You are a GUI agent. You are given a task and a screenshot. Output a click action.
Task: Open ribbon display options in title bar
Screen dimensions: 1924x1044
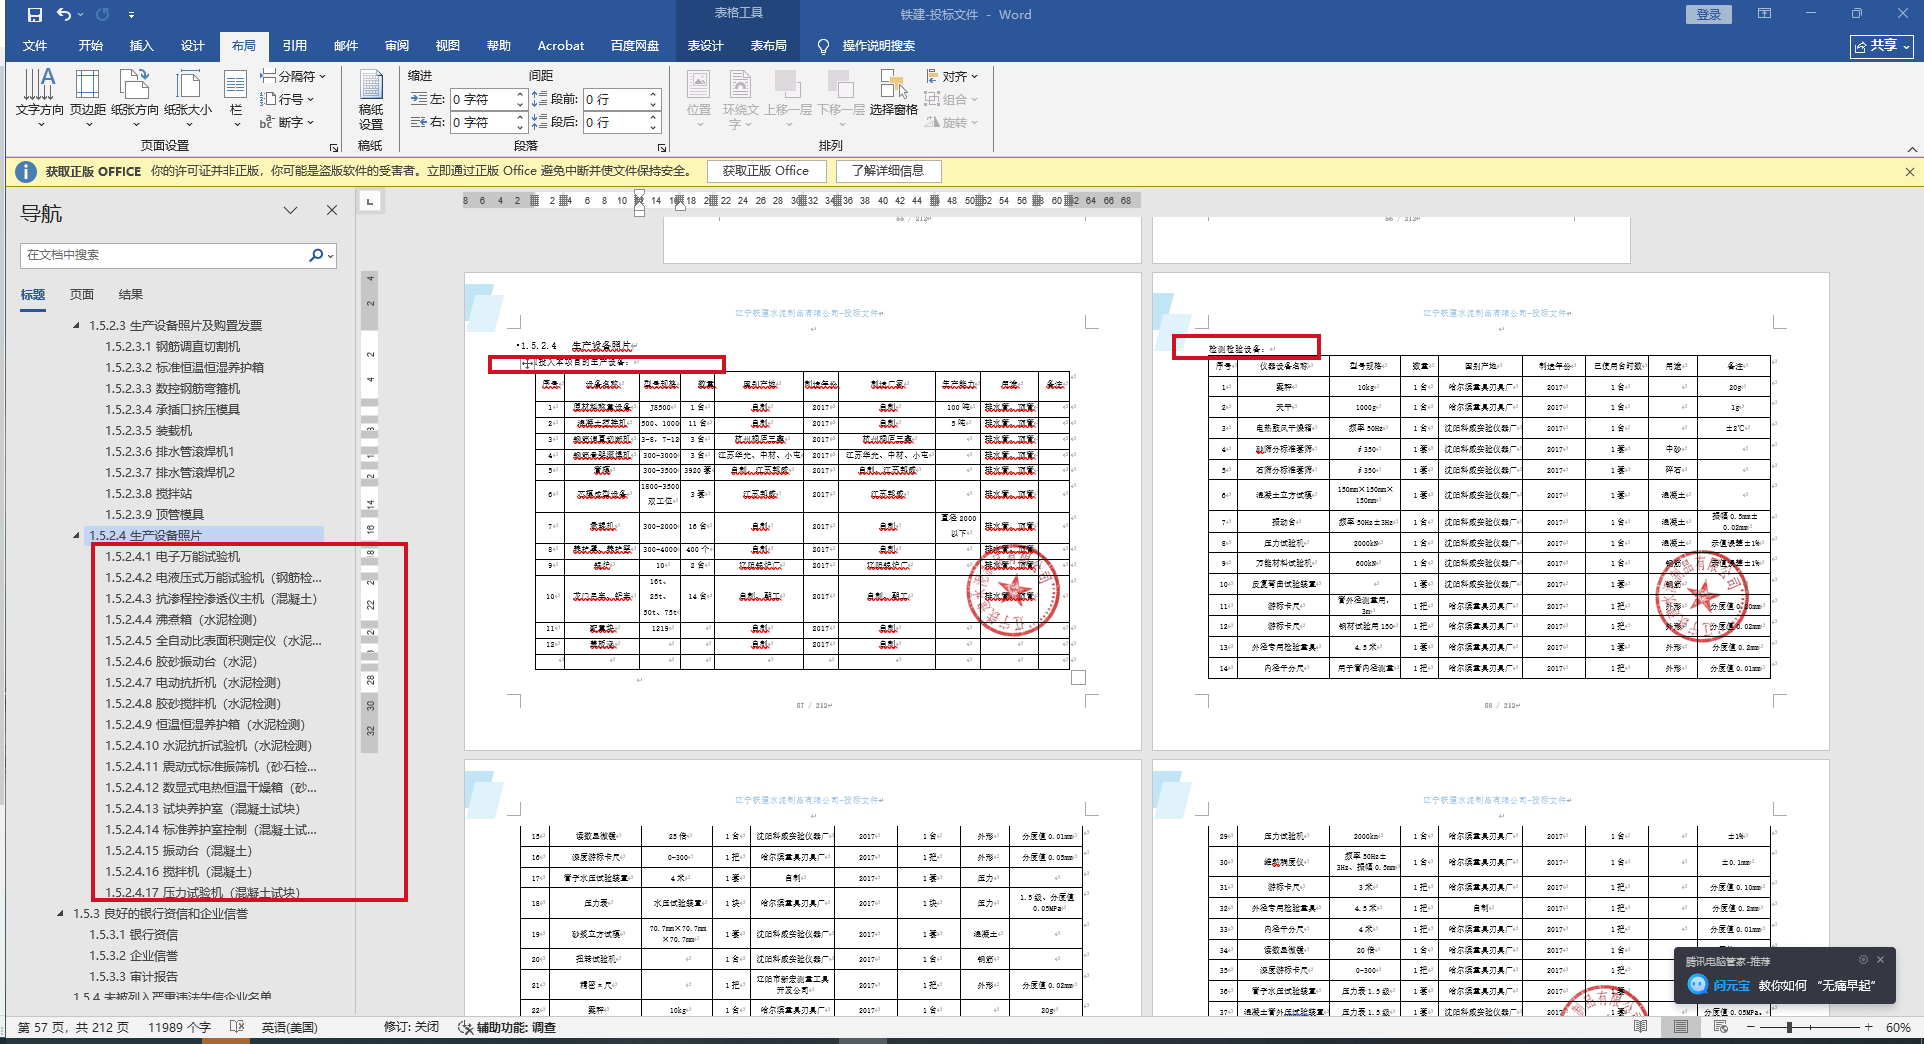1764,14
